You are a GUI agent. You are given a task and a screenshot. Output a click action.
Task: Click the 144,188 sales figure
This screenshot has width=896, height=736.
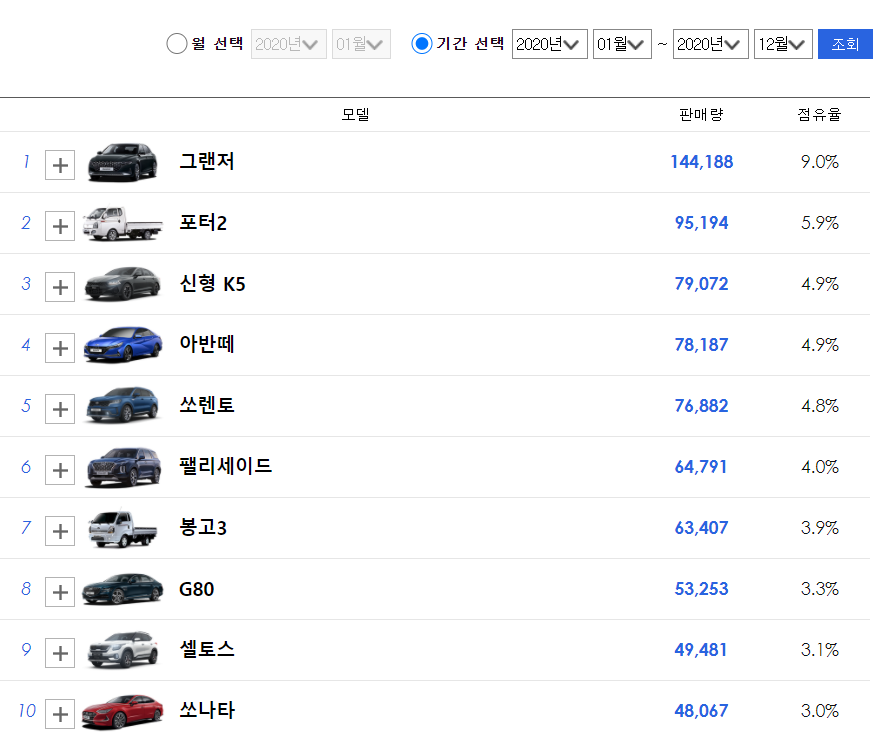702,162
